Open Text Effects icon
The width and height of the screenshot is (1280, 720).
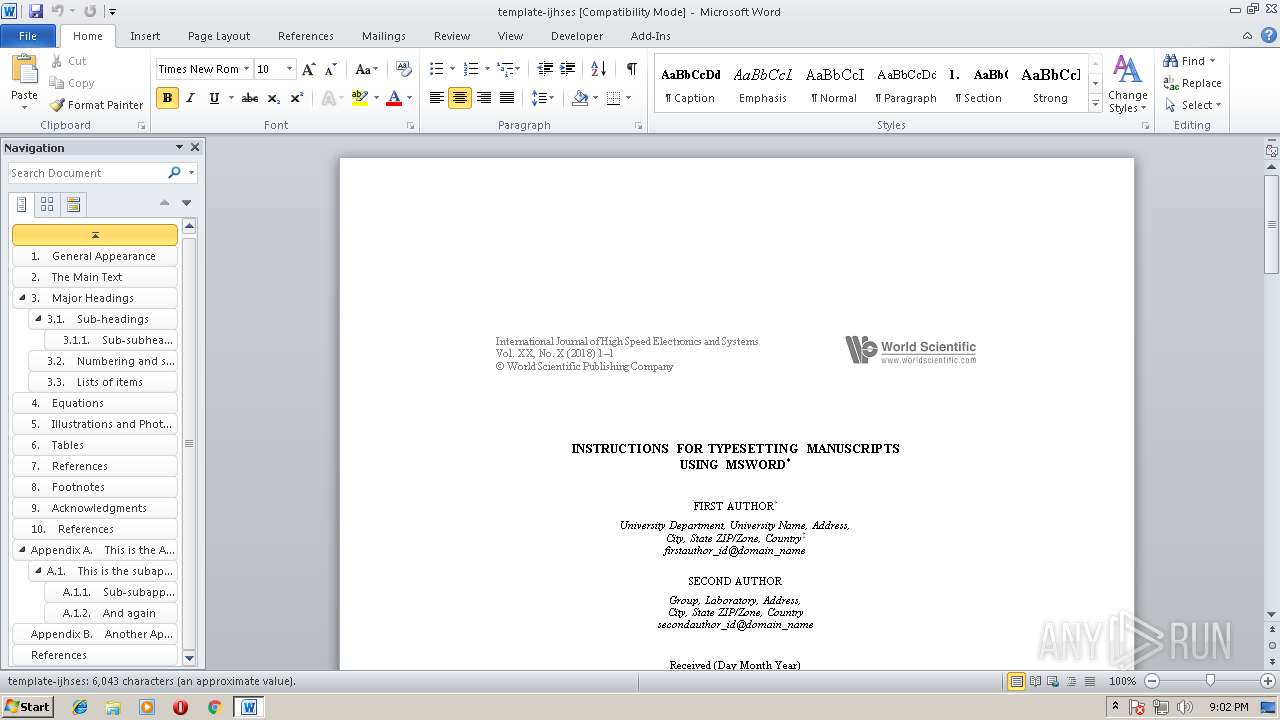point(328,98)
